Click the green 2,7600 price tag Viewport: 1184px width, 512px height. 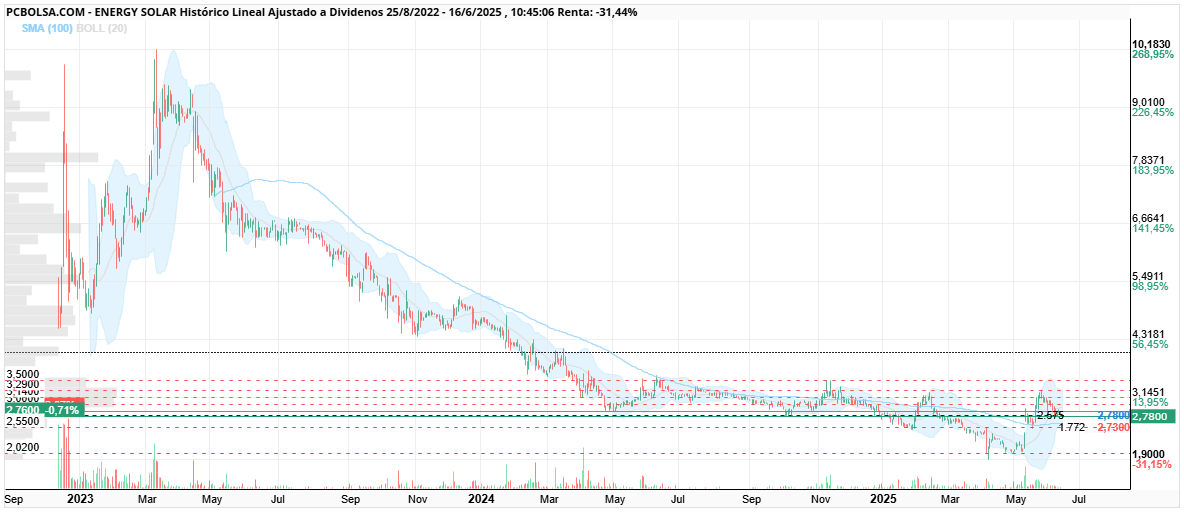tap(23, 409)
